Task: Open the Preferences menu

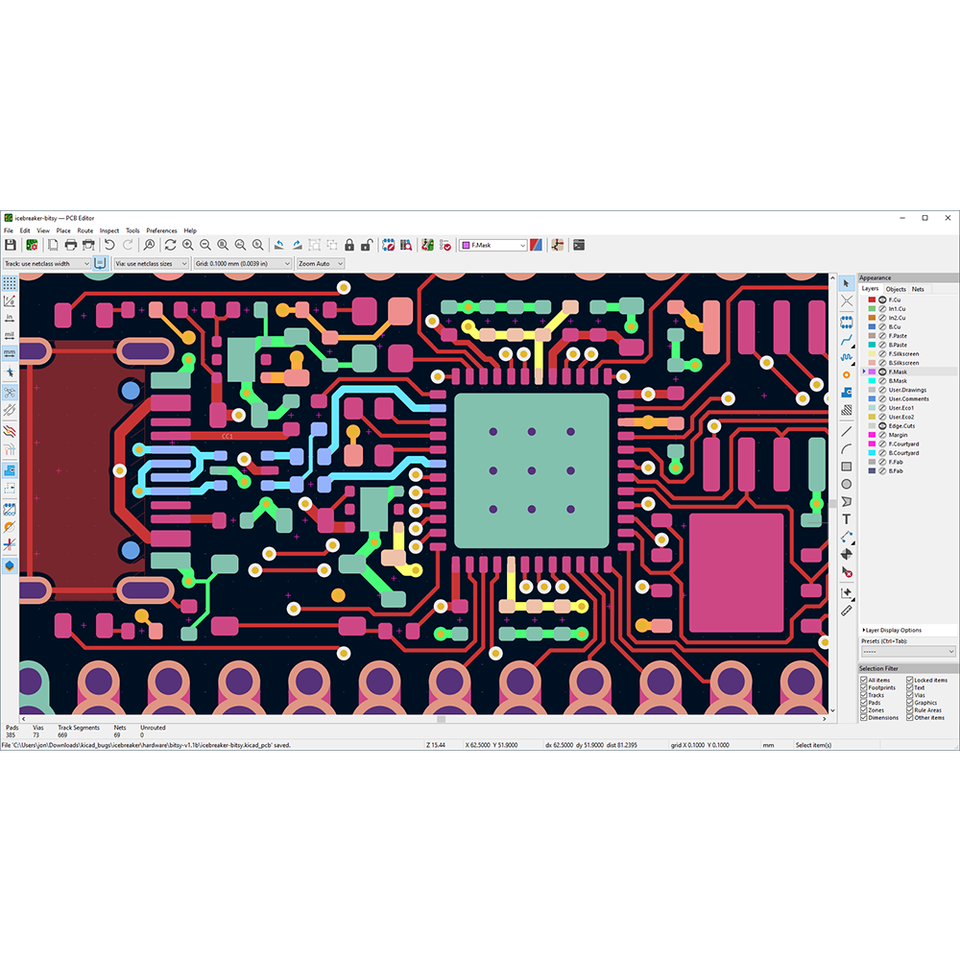Action: point(162,231)
